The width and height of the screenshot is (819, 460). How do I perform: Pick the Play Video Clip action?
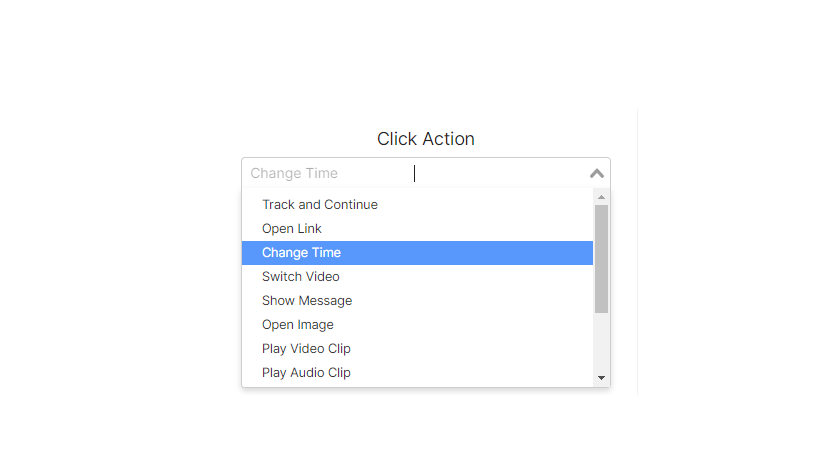306,349
